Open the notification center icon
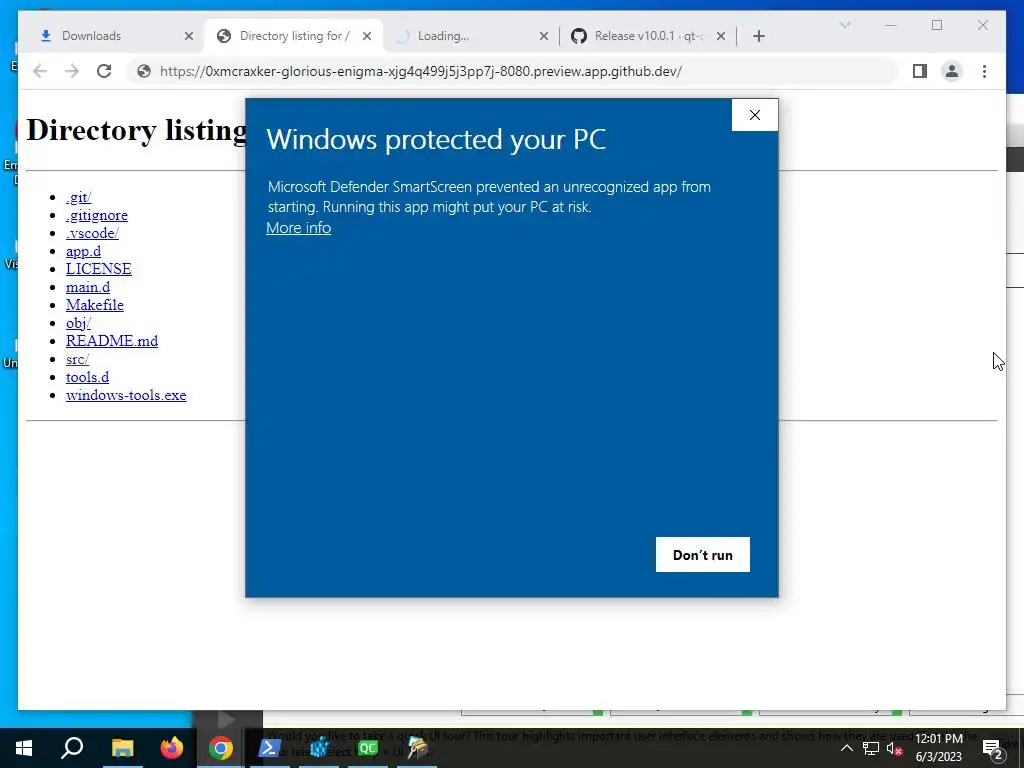Image resolution: width=1024 pixels, height=768 pixels. click(x=993, y=748)
